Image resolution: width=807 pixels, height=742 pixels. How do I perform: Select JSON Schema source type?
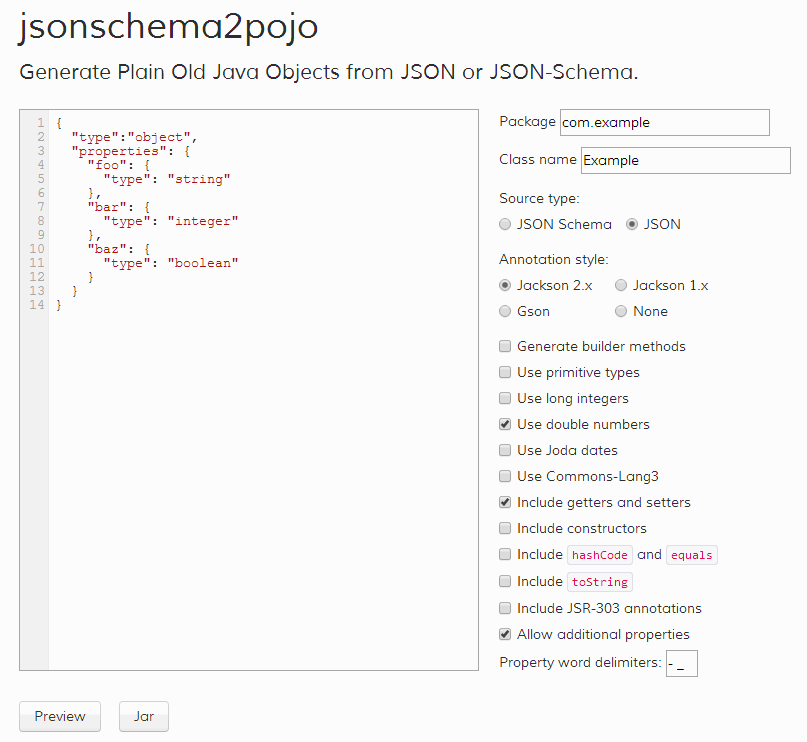(x=506, y=224)
